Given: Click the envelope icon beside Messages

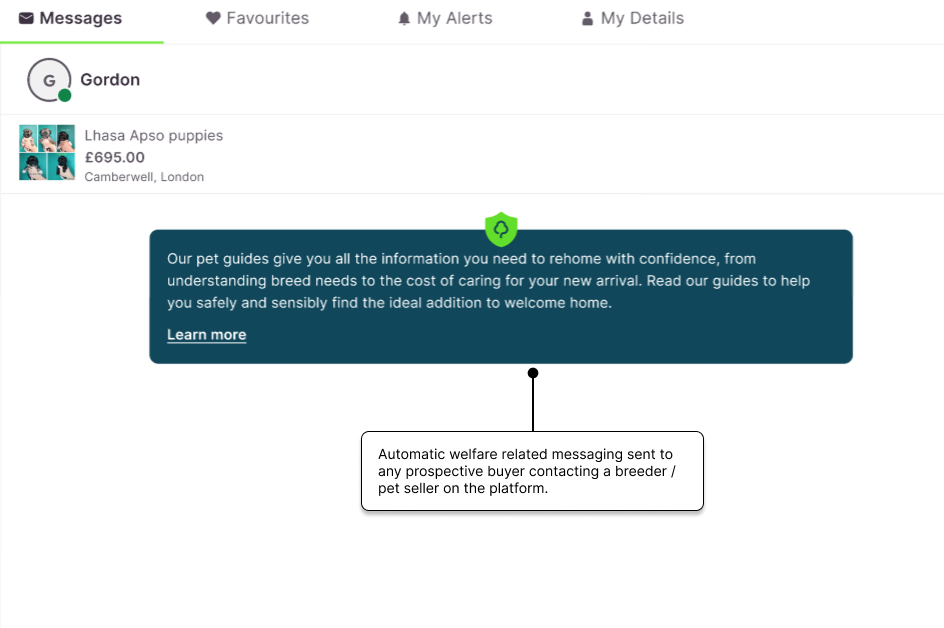Looking at the screenshot, I should 26,18.
